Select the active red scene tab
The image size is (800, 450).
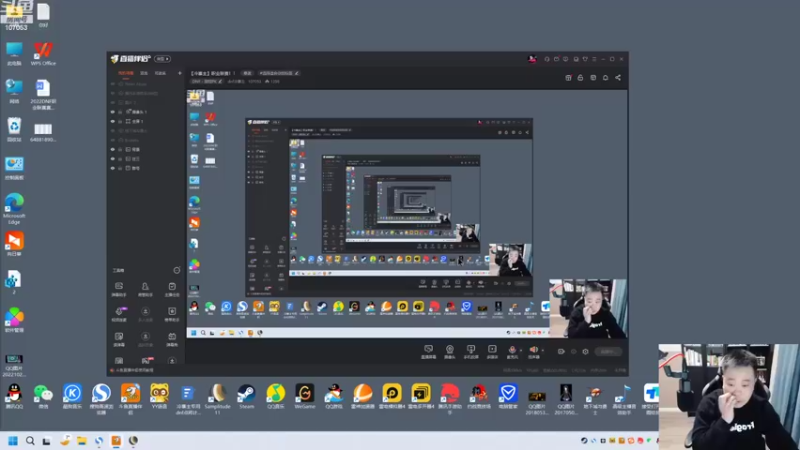(126, 73)
